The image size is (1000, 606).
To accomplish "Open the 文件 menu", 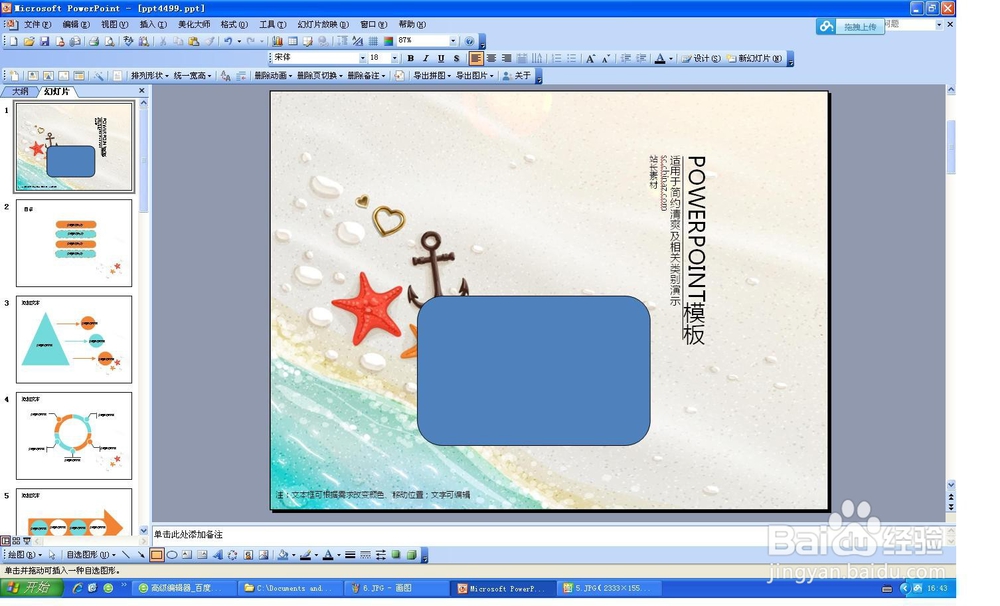I will [x=37, y=24].
